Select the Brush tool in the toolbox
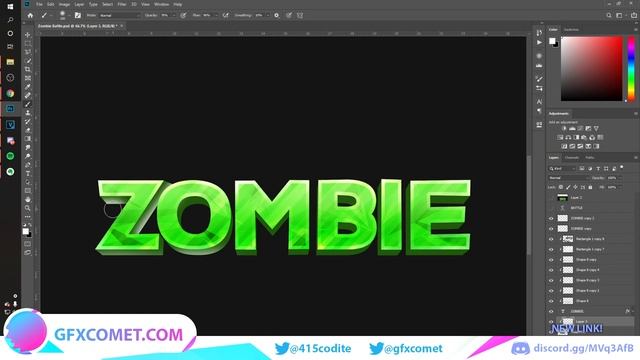 28,104
